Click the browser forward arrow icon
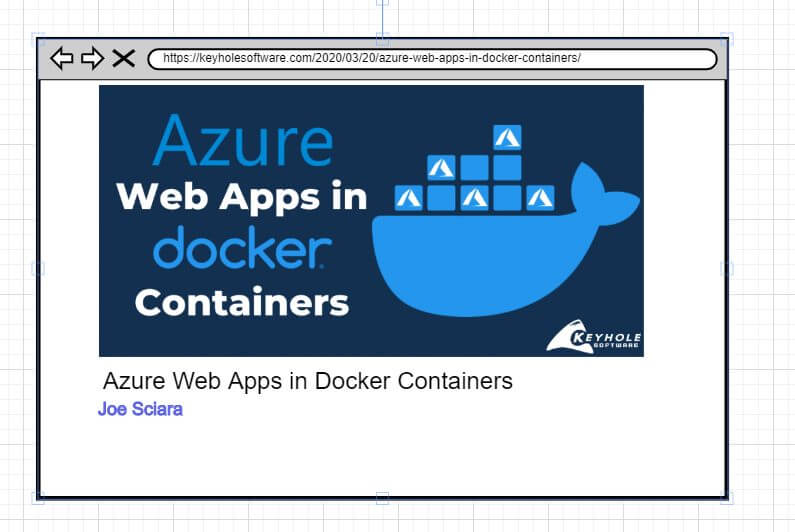This screenshot has height=532, width=795. [93, 58]
